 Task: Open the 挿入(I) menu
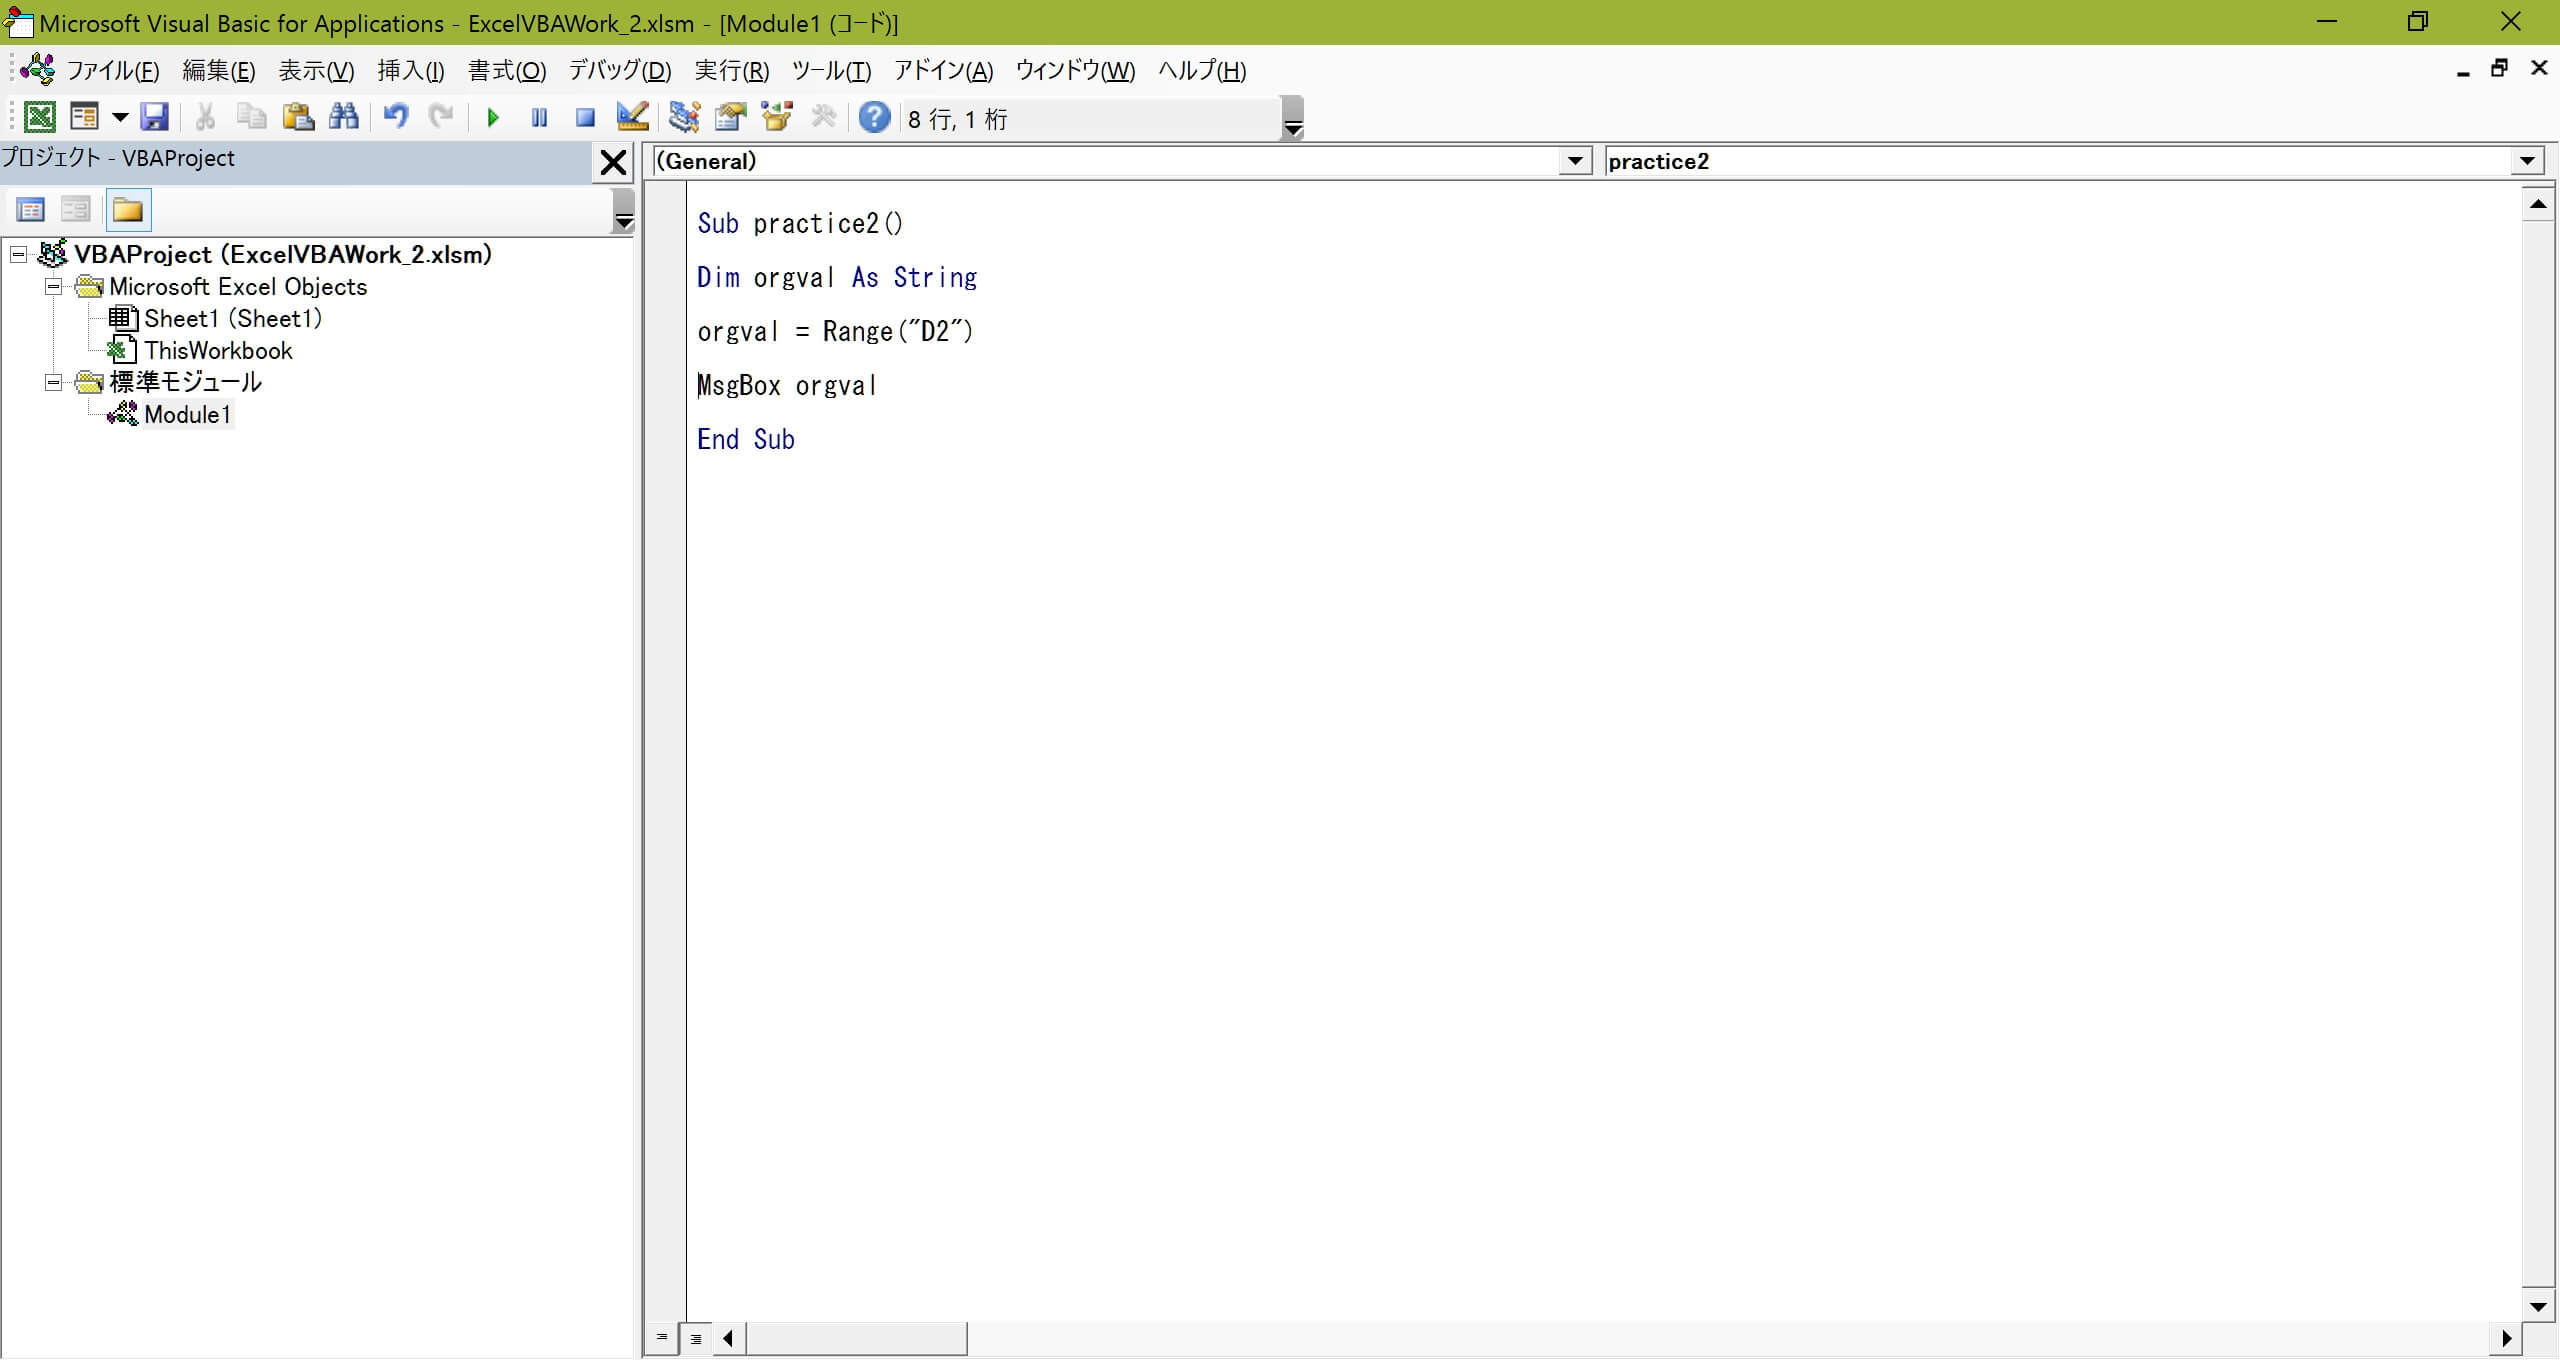pyautogui.click(x=410, y=71)
